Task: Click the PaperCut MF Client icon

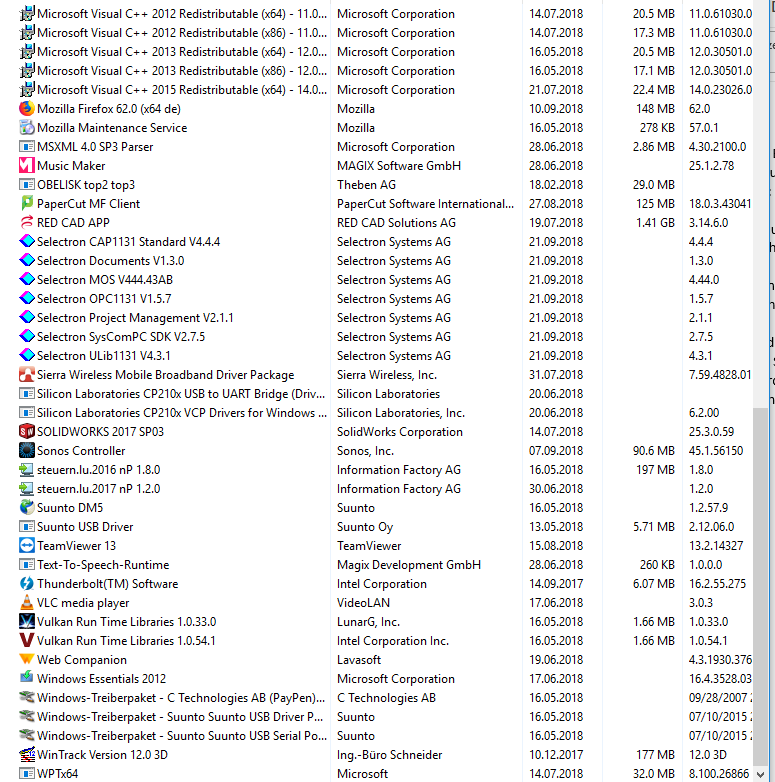Action: [x=26, y=203]
